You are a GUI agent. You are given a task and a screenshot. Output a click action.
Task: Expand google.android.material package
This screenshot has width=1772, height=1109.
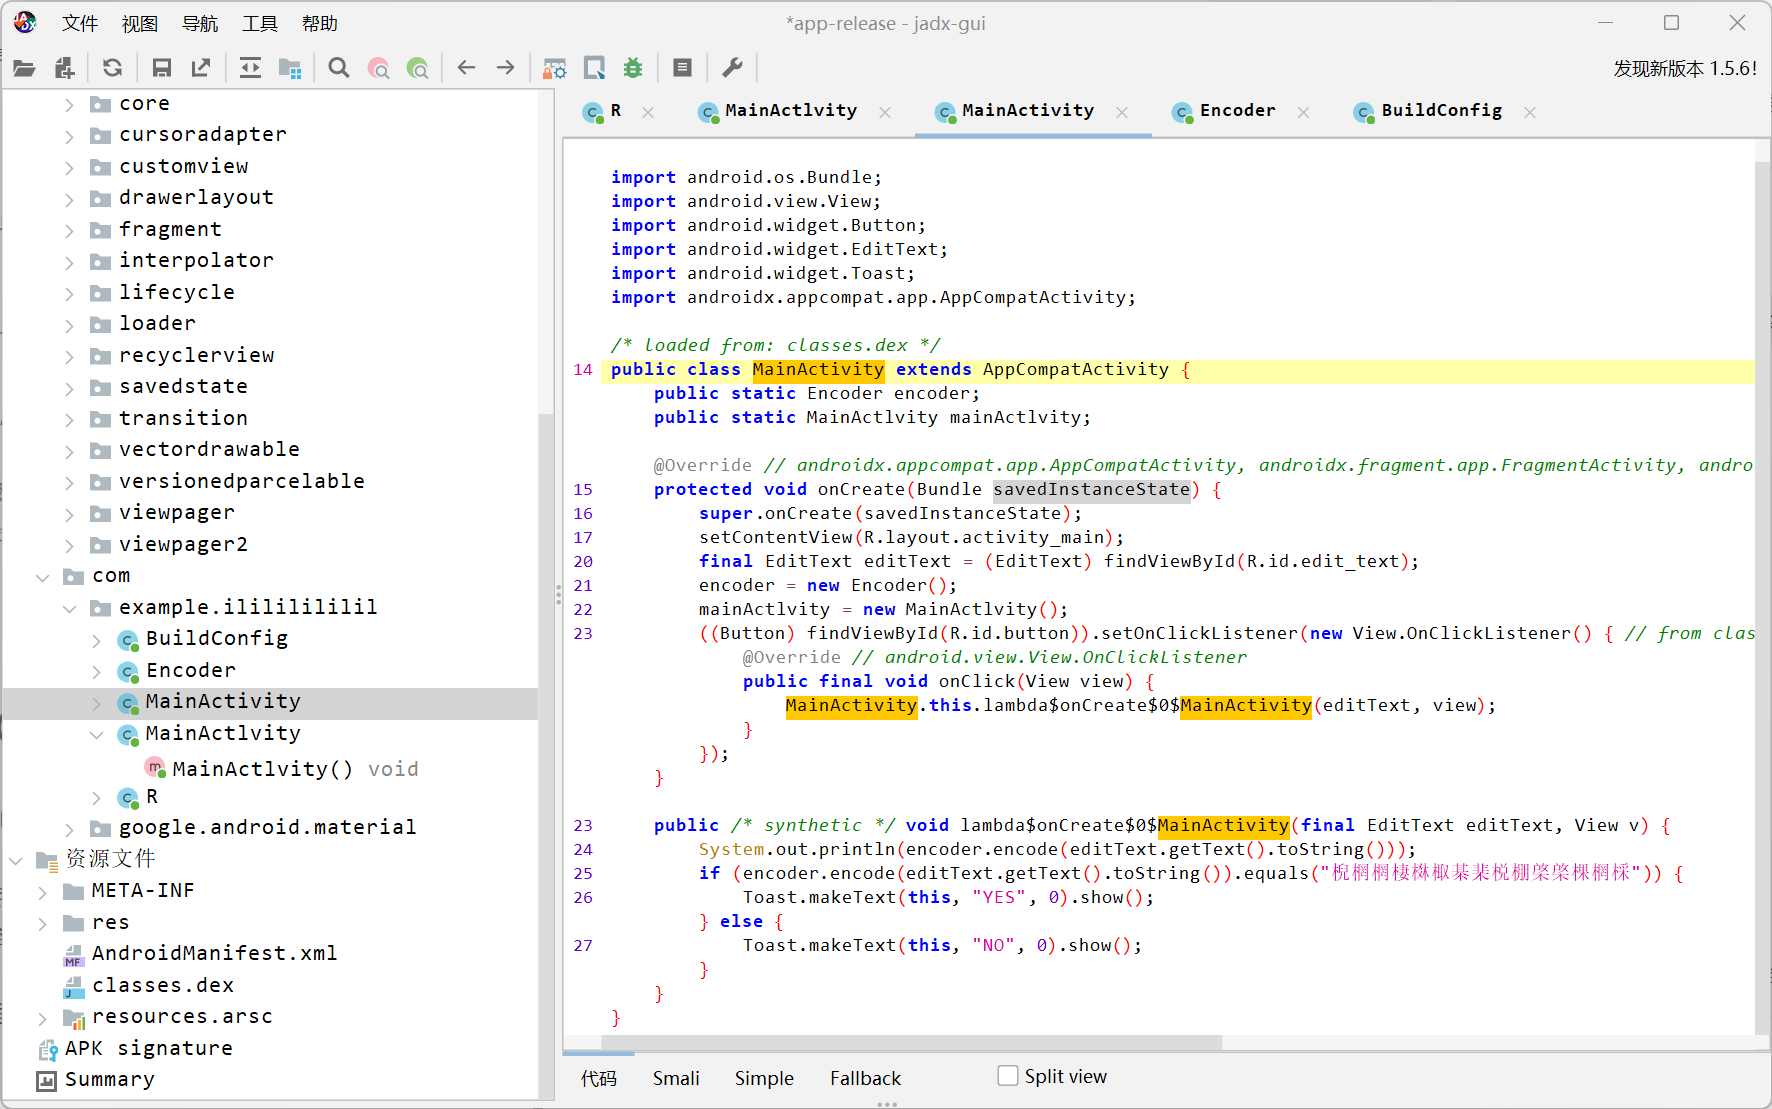click(x=69, y=829)
